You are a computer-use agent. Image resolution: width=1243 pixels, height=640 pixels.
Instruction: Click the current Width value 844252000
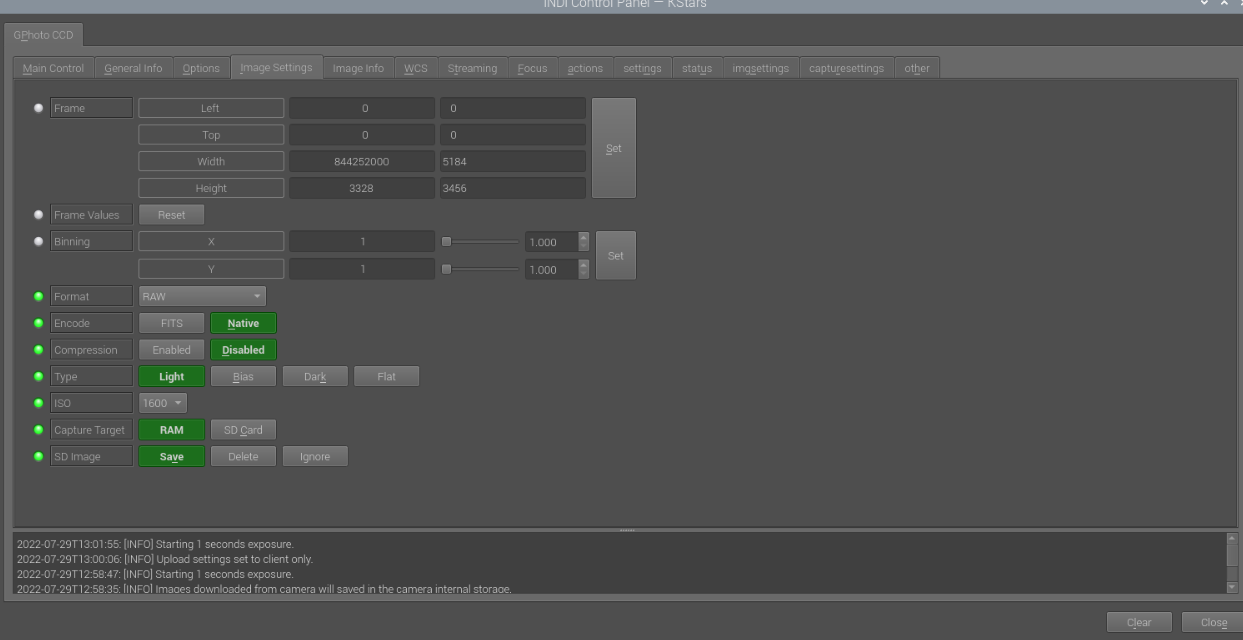click(362, 161)
